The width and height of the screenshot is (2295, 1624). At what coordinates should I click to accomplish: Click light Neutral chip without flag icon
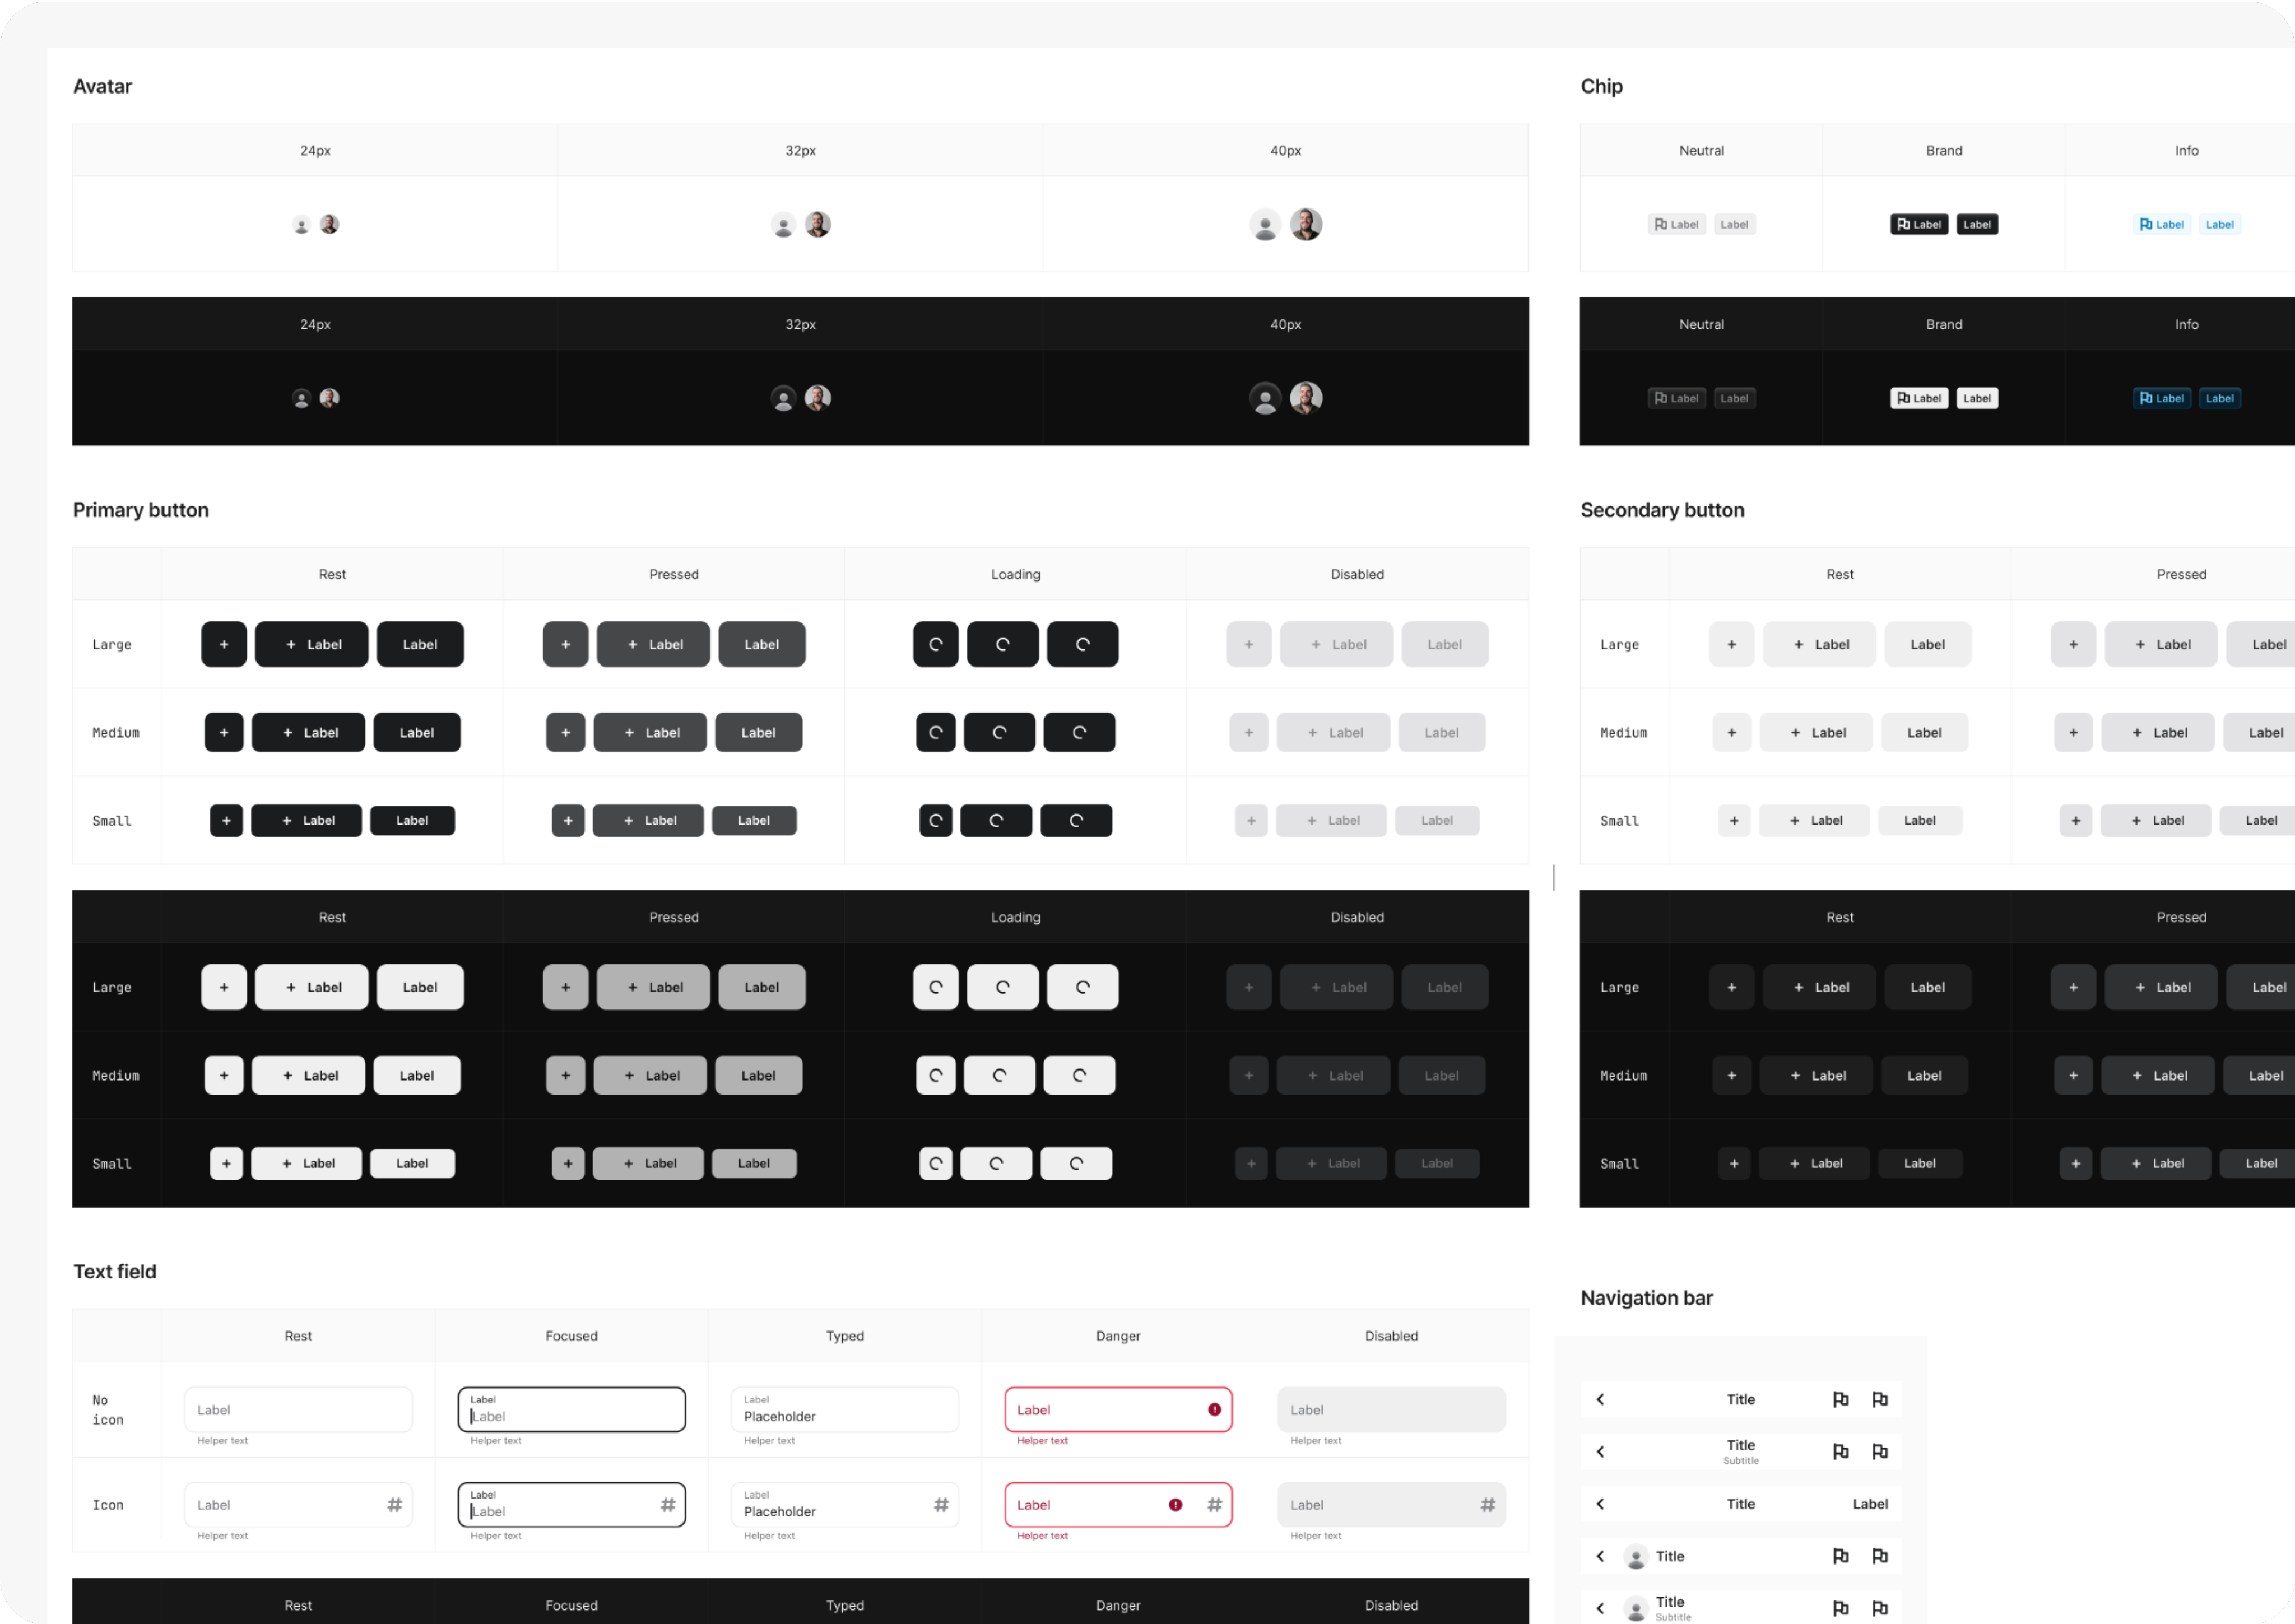click(1734, 224)
